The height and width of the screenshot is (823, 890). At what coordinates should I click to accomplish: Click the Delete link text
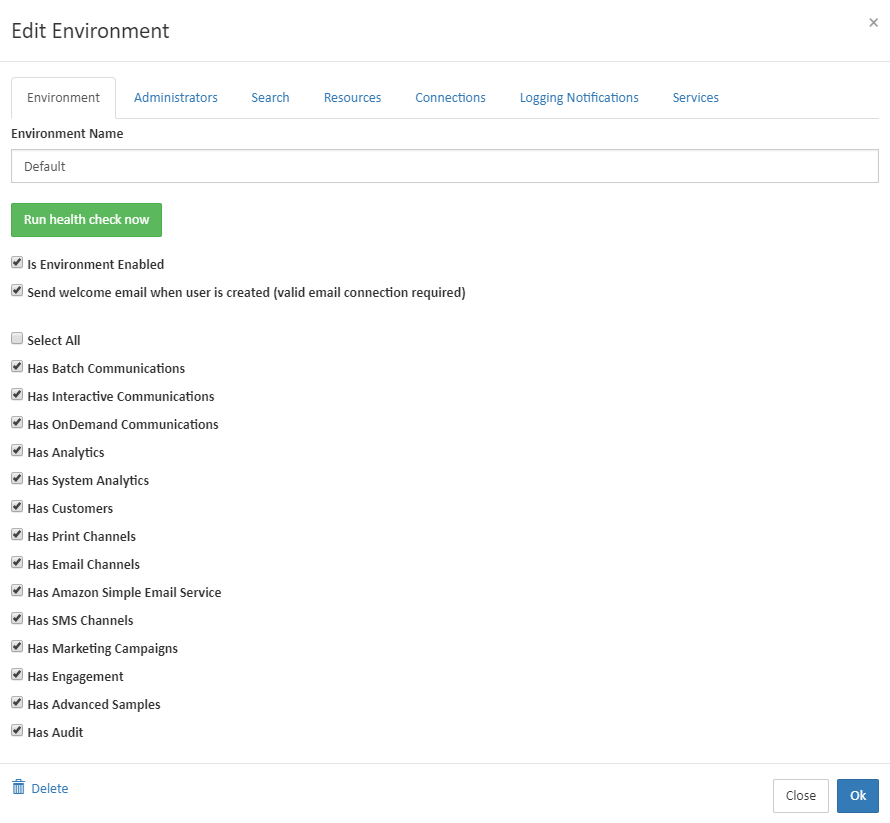pyautogui.click(x=50, y=788)
